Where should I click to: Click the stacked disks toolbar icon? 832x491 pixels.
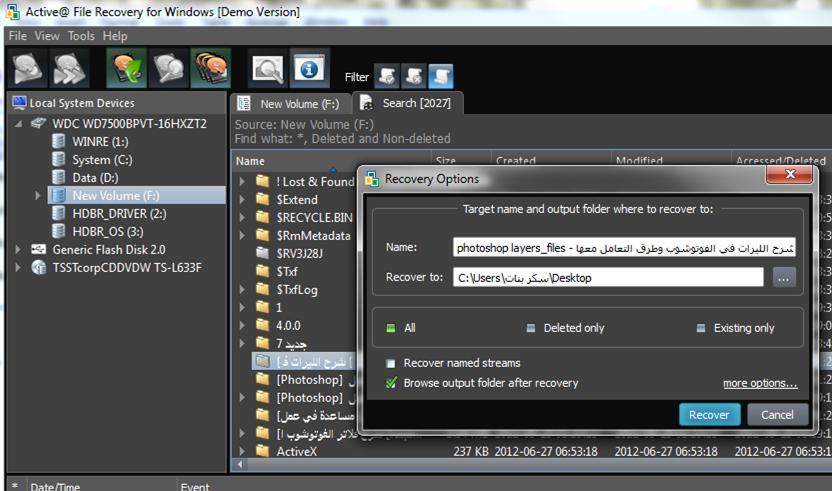[210, 68]
